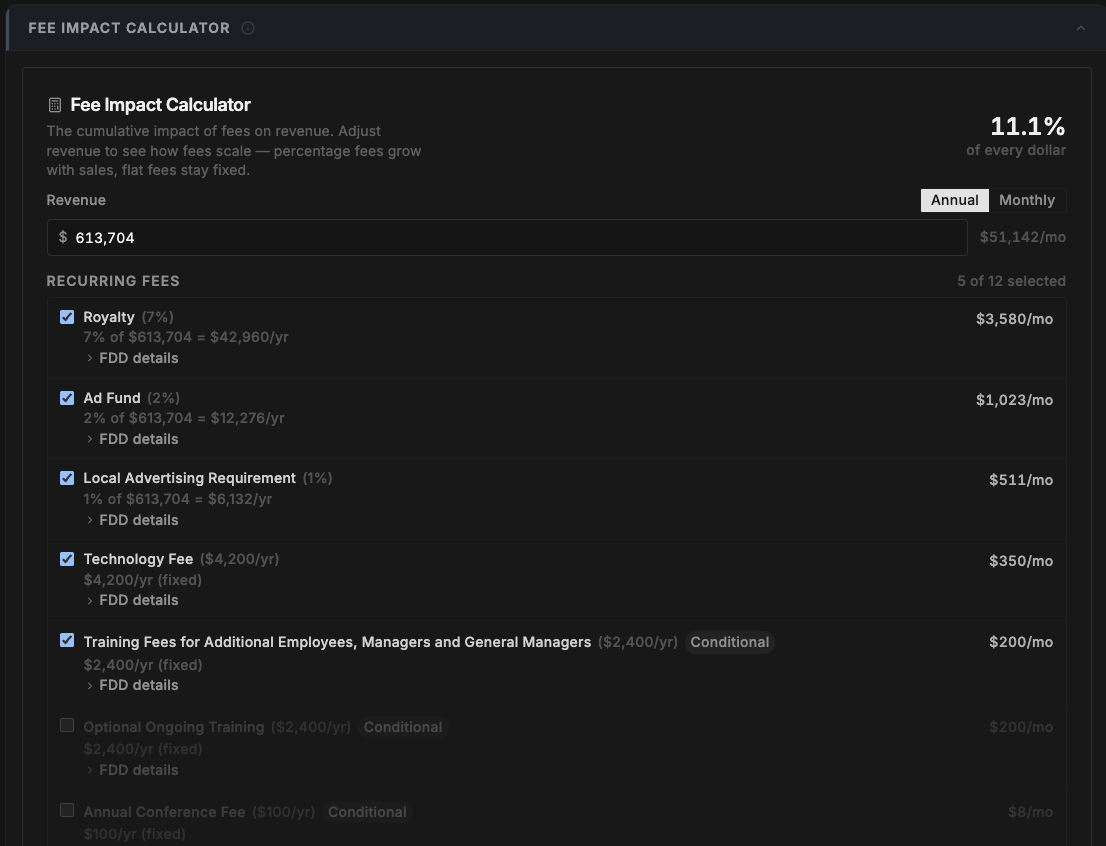Click the $511/mo Local Advertising amount
The width and height of the screenshot is (1106, 846).
click(1020, 481)
